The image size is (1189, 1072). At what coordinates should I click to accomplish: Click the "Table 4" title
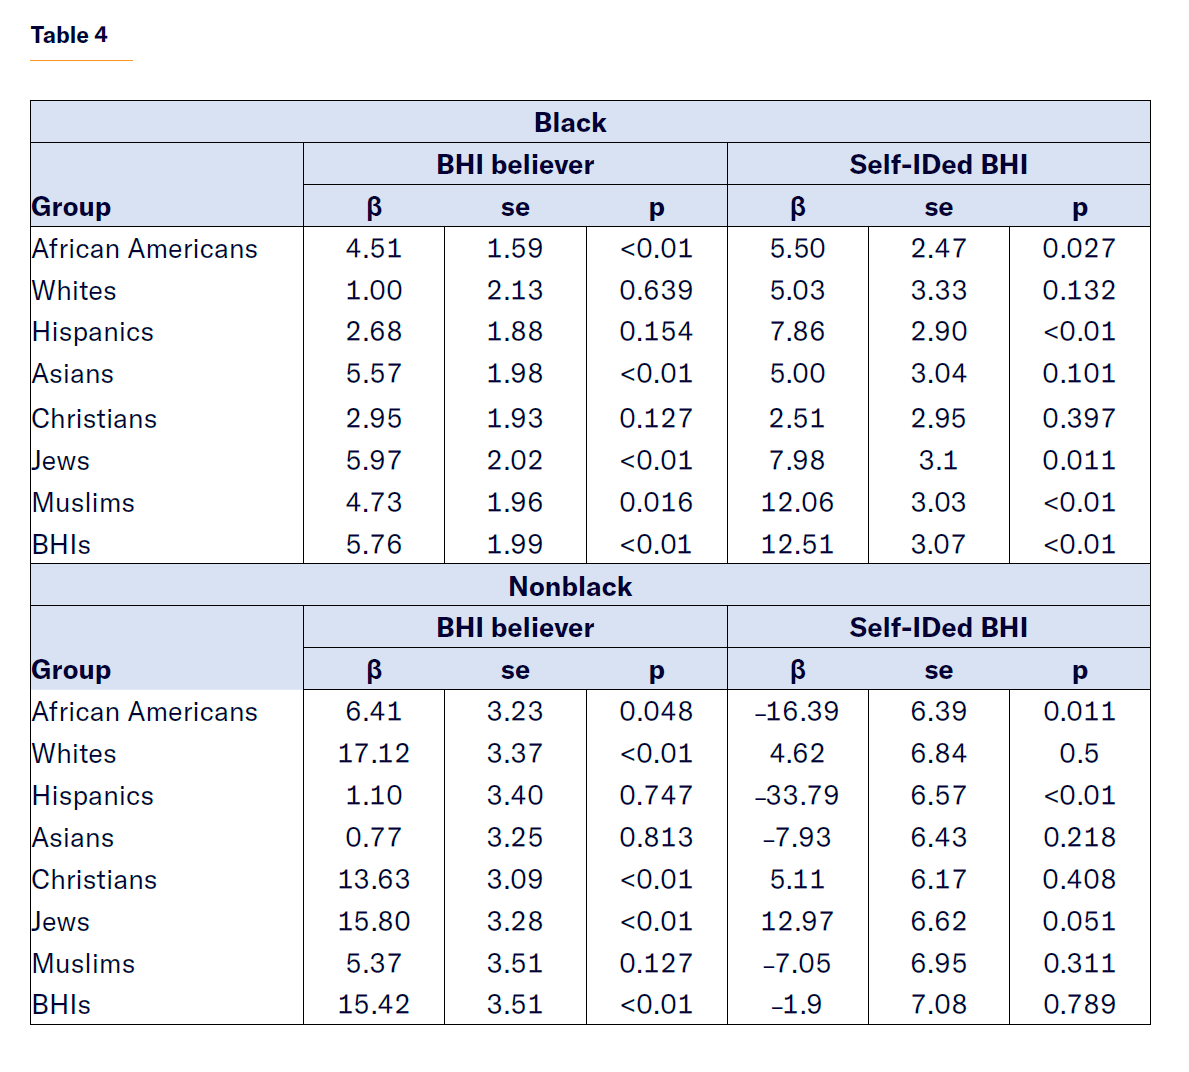coord(69,35)
